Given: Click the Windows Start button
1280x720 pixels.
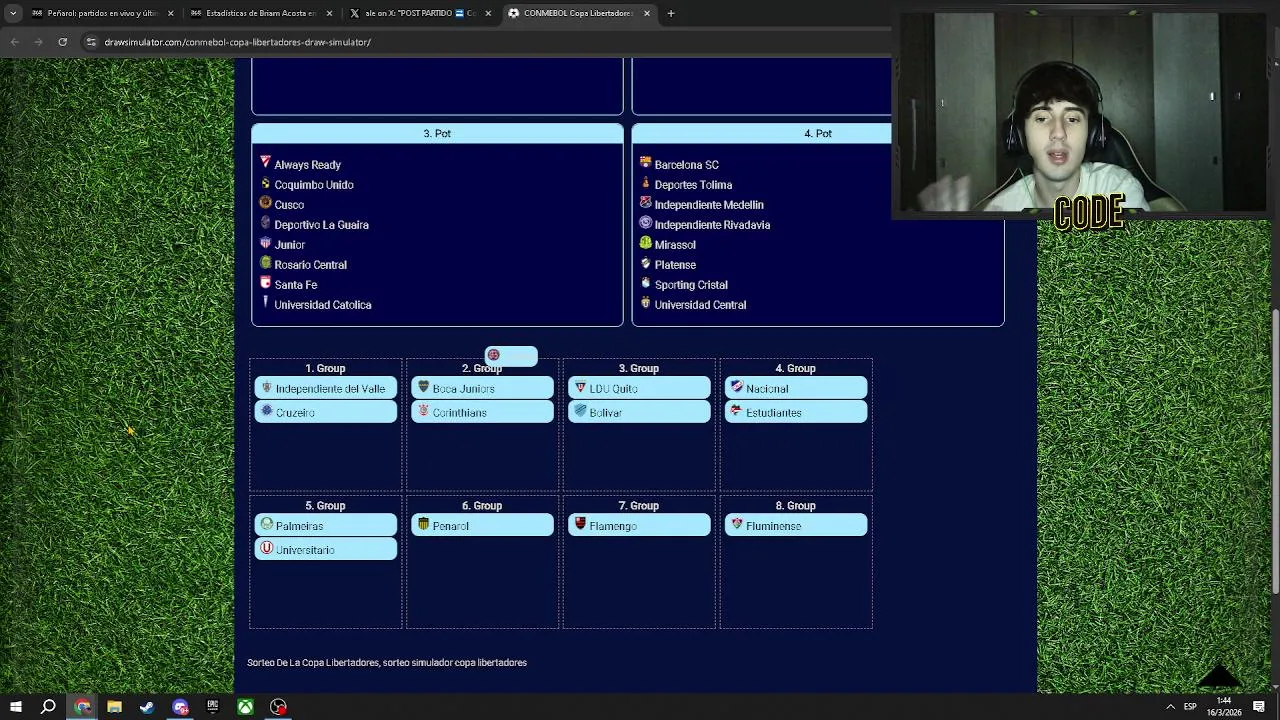Looking at the screenshot, I should point(16,707).
